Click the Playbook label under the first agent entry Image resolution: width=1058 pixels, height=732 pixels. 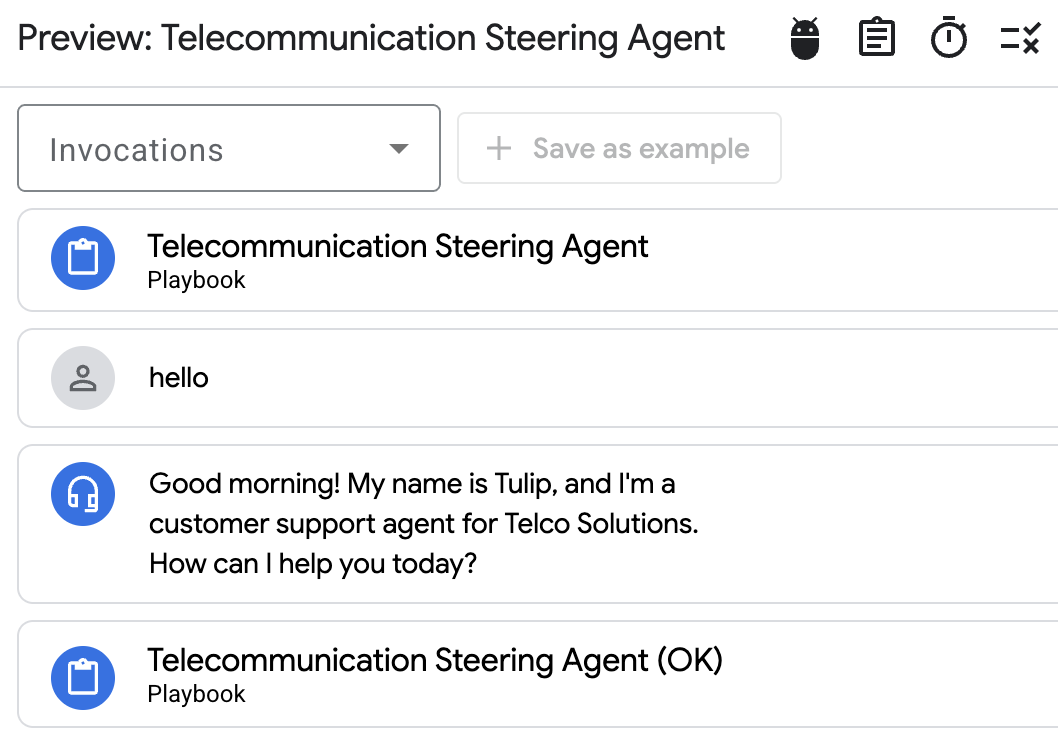pyautogui.click(x=196, y=280)
